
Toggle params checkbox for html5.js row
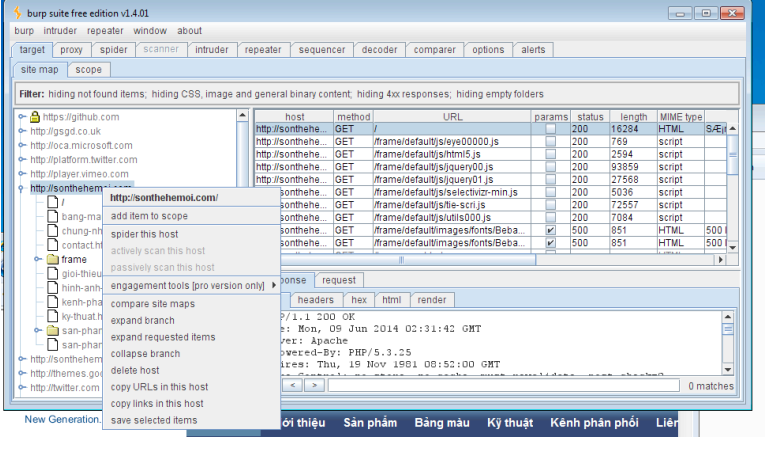pos(551,154)
